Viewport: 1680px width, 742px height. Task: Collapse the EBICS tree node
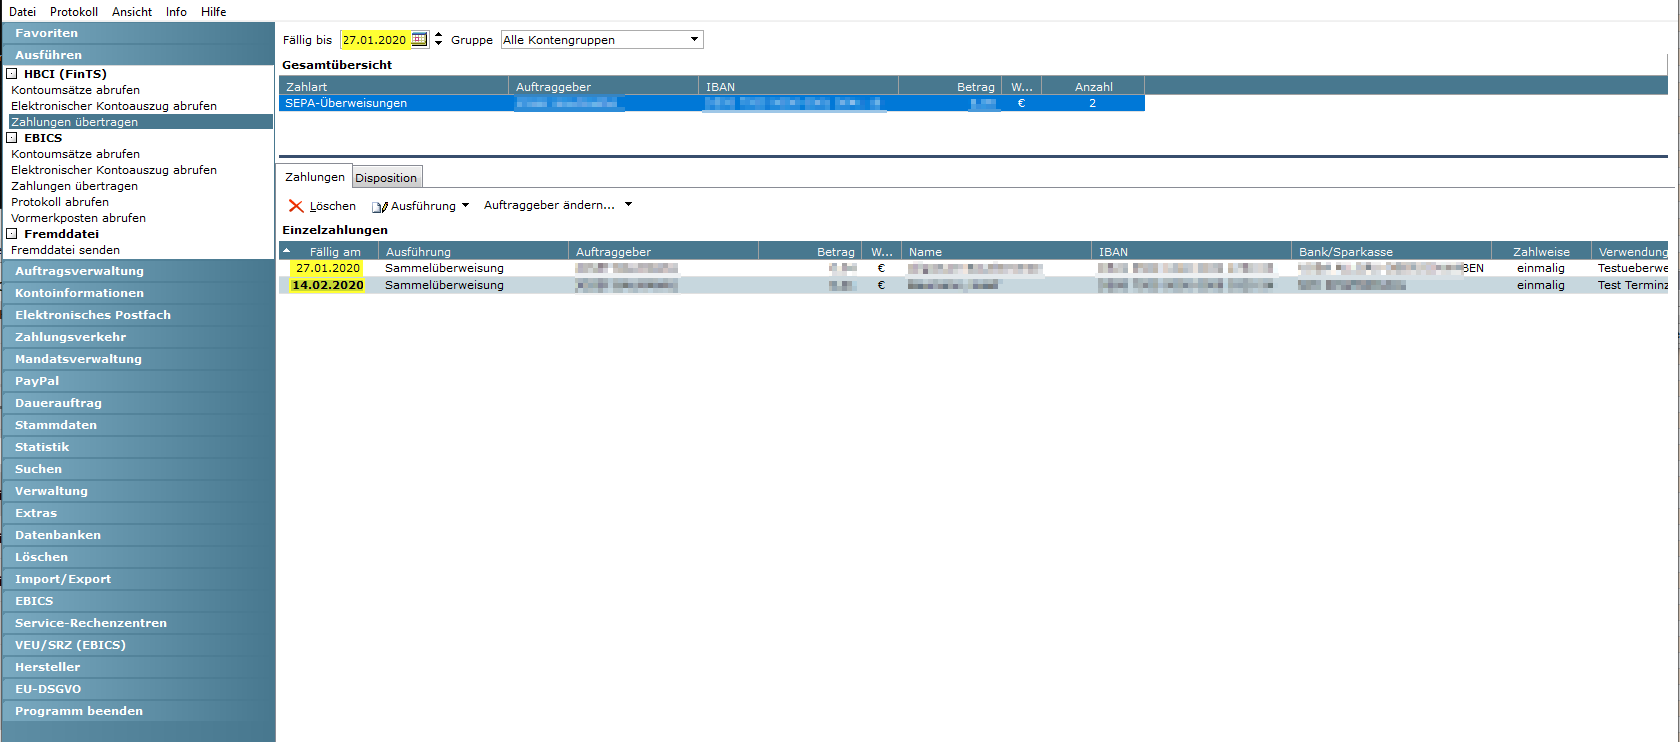click(12, 138)
